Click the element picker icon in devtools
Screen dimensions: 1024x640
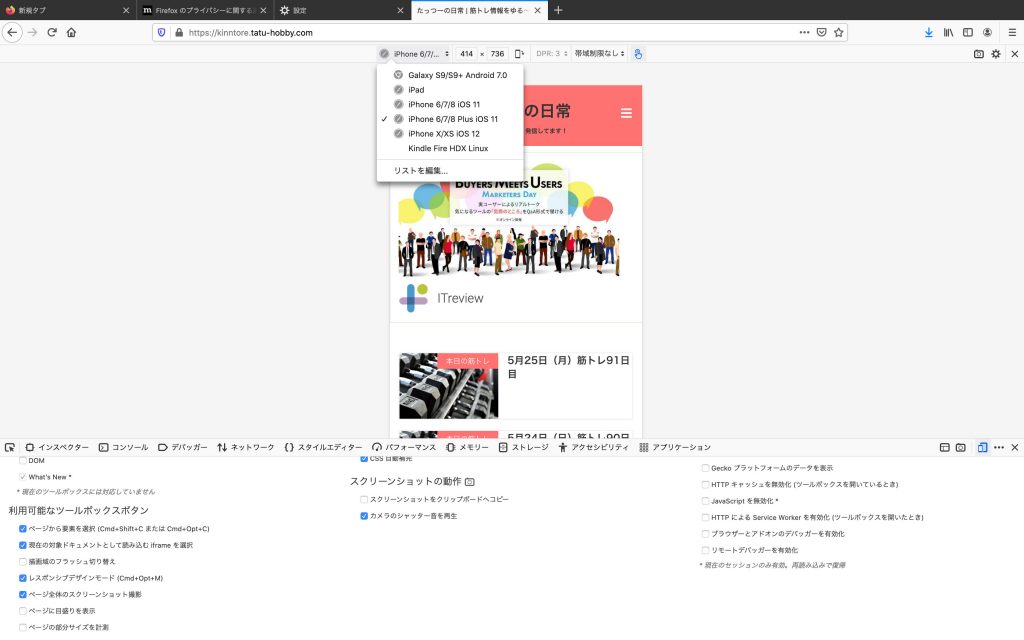pyautogui.click(x=10, y=447)
